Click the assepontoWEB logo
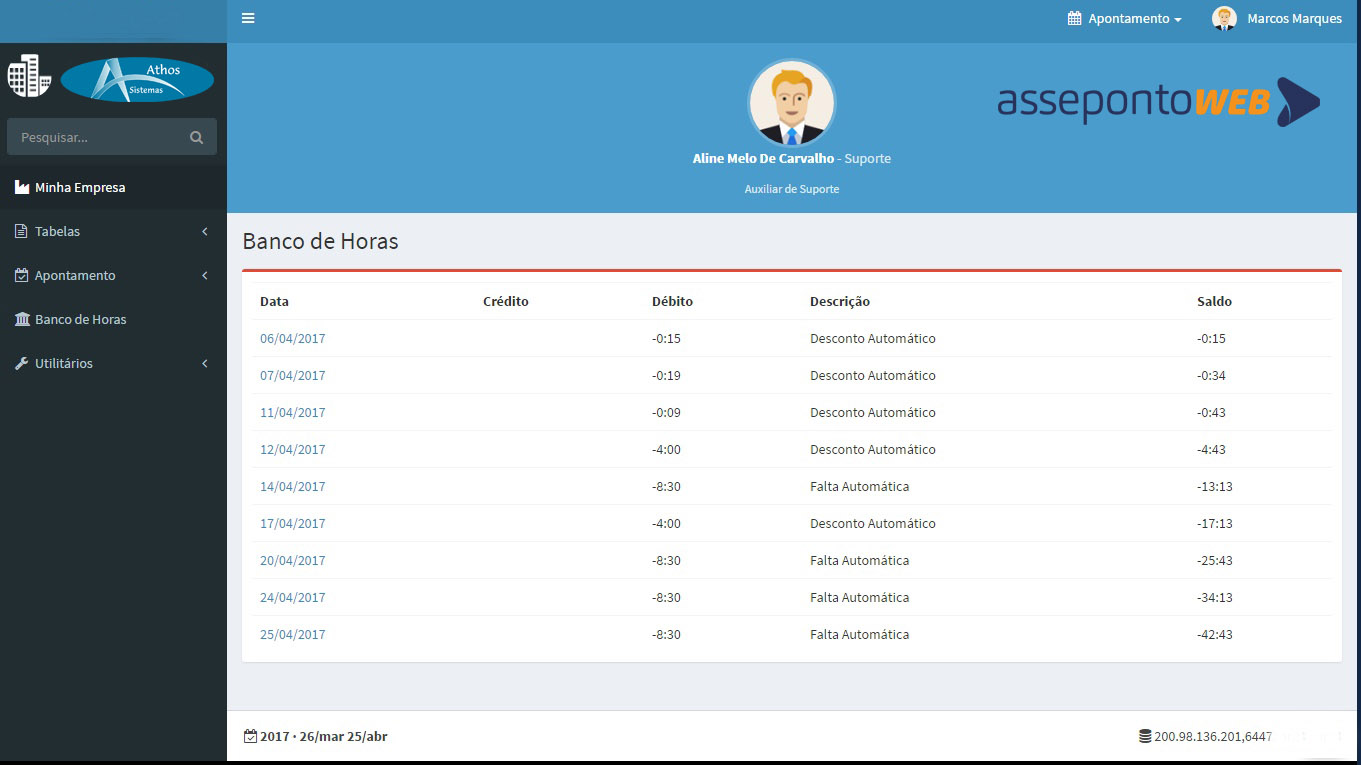The image size is (1361, 765). 1158,101
